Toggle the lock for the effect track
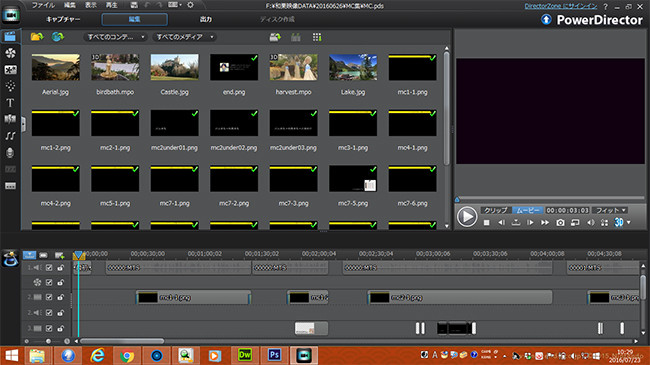The width and height of the screenshot is (650, 365). click(x=61, y=282)
